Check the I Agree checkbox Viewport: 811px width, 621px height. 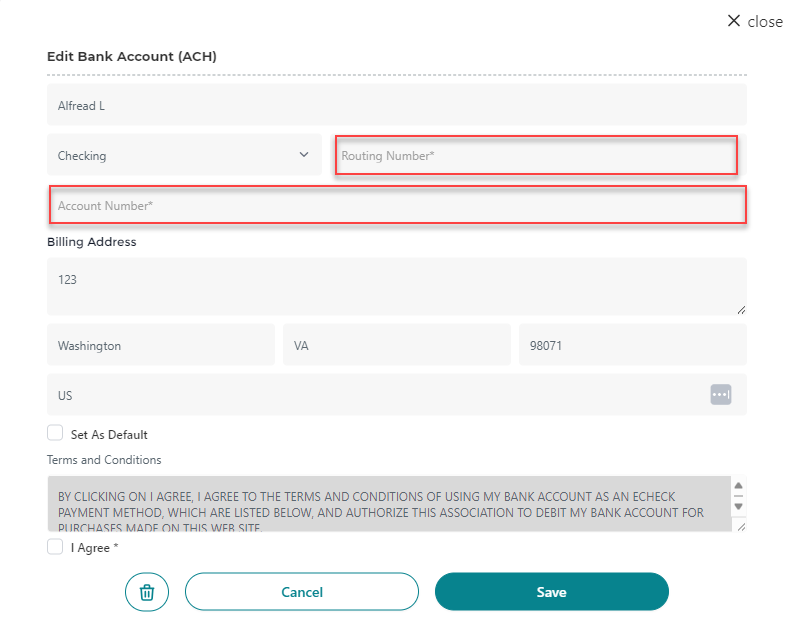point(55,547)
